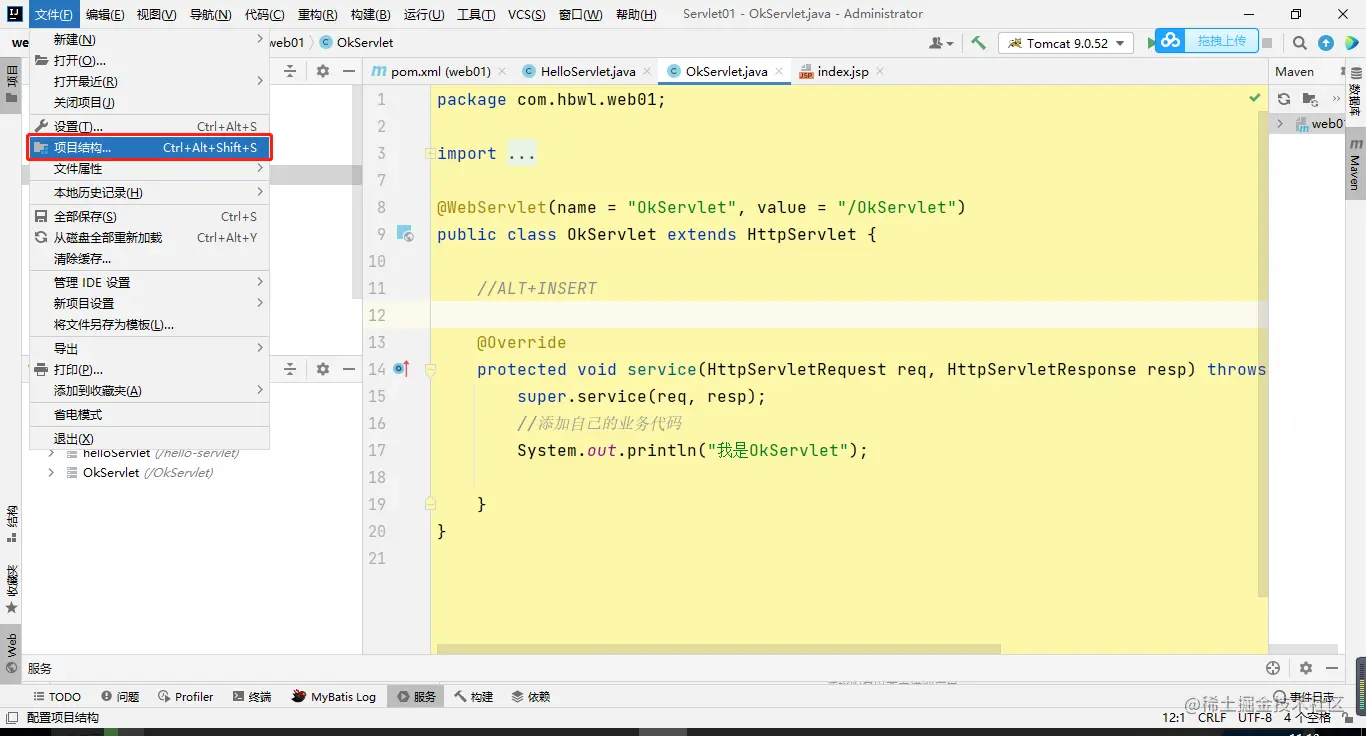Screen dimensions: 1366x736
Task: Open the 编辑(E) menu
Action: (x=105, y=14)
